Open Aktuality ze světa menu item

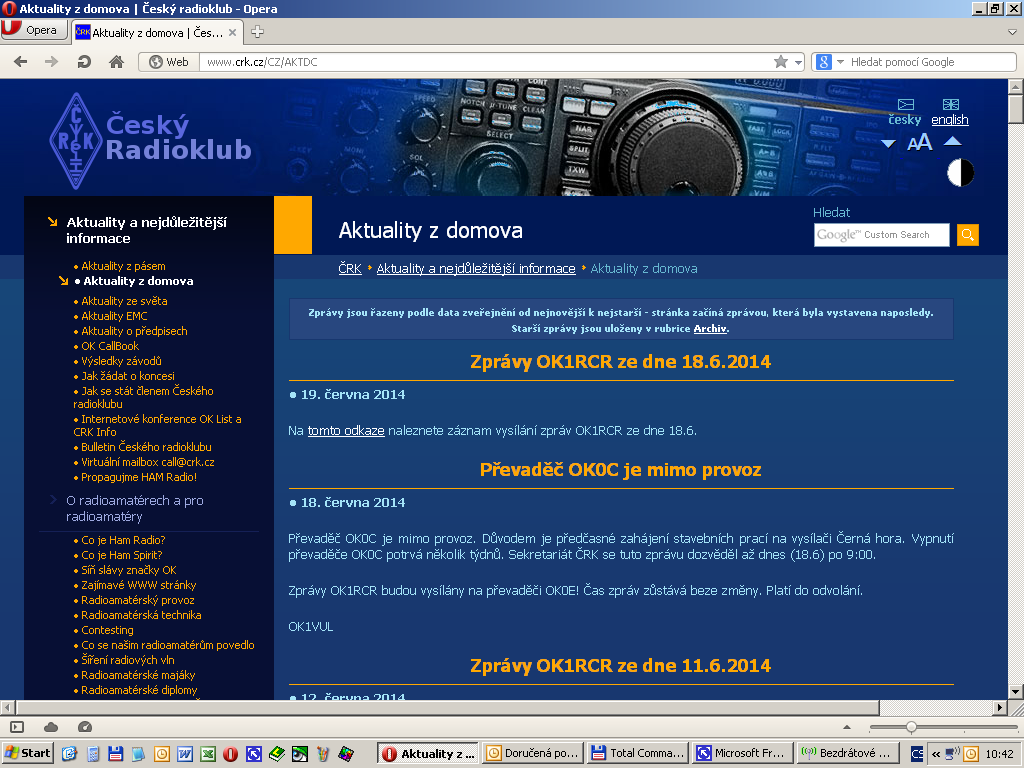point(124,301)
